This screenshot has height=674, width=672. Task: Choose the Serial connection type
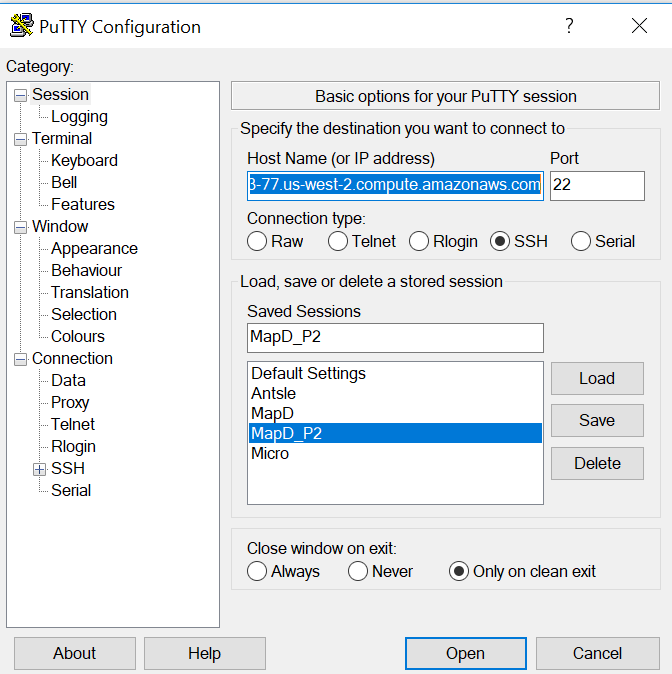(581, 241)
